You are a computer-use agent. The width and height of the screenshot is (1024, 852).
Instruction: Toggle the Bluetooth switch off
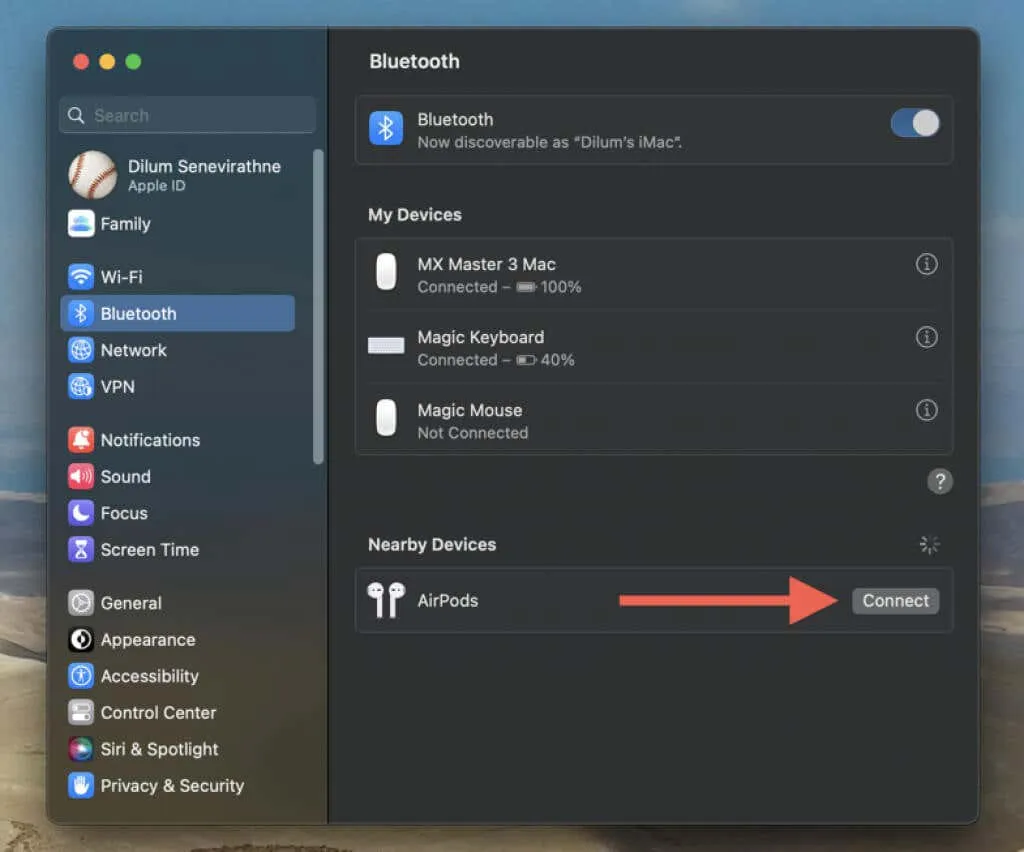click(914, 123)
